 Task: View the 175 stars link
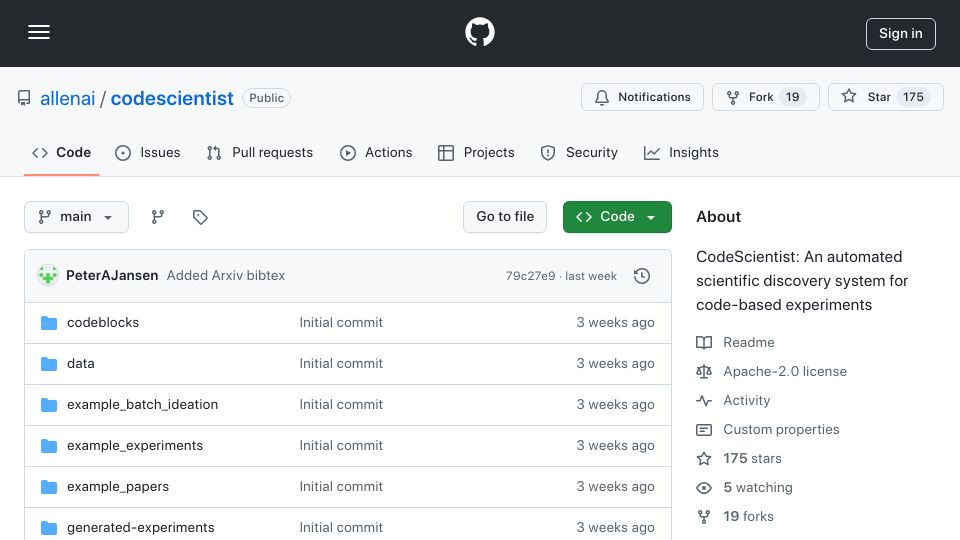click(x=752, y=459)
